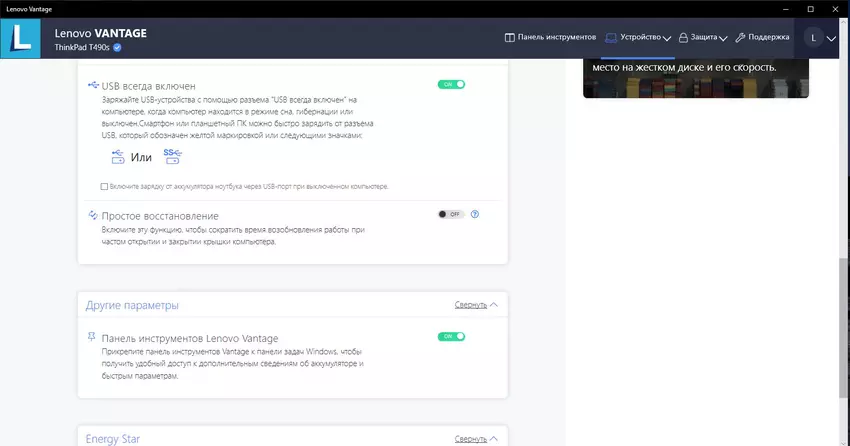Turn off Панель инструментов Lenovo Vantage toggle
Image resolution: width=850 pixels, height=446 pixels.
tap(451, 337)
